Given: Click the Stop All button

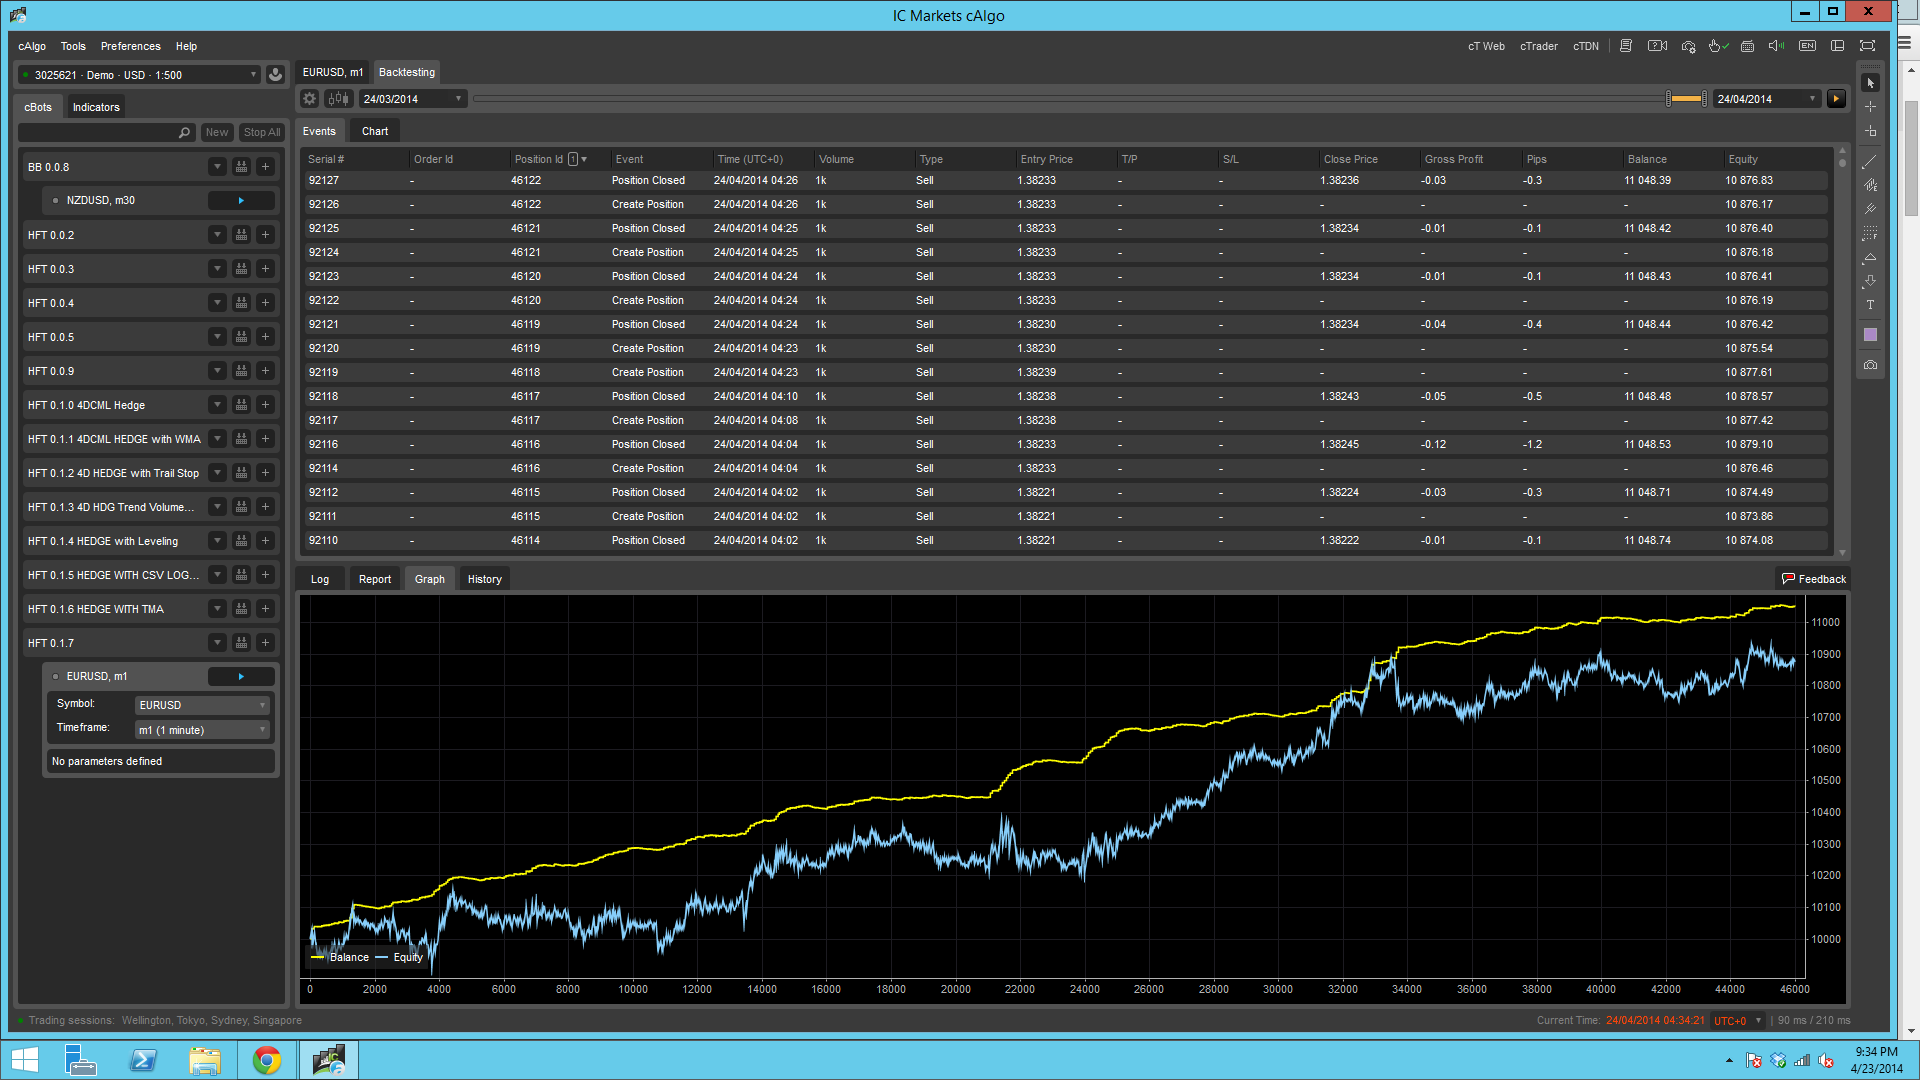Looking at the screenshot, I should (x=262, y=132).
